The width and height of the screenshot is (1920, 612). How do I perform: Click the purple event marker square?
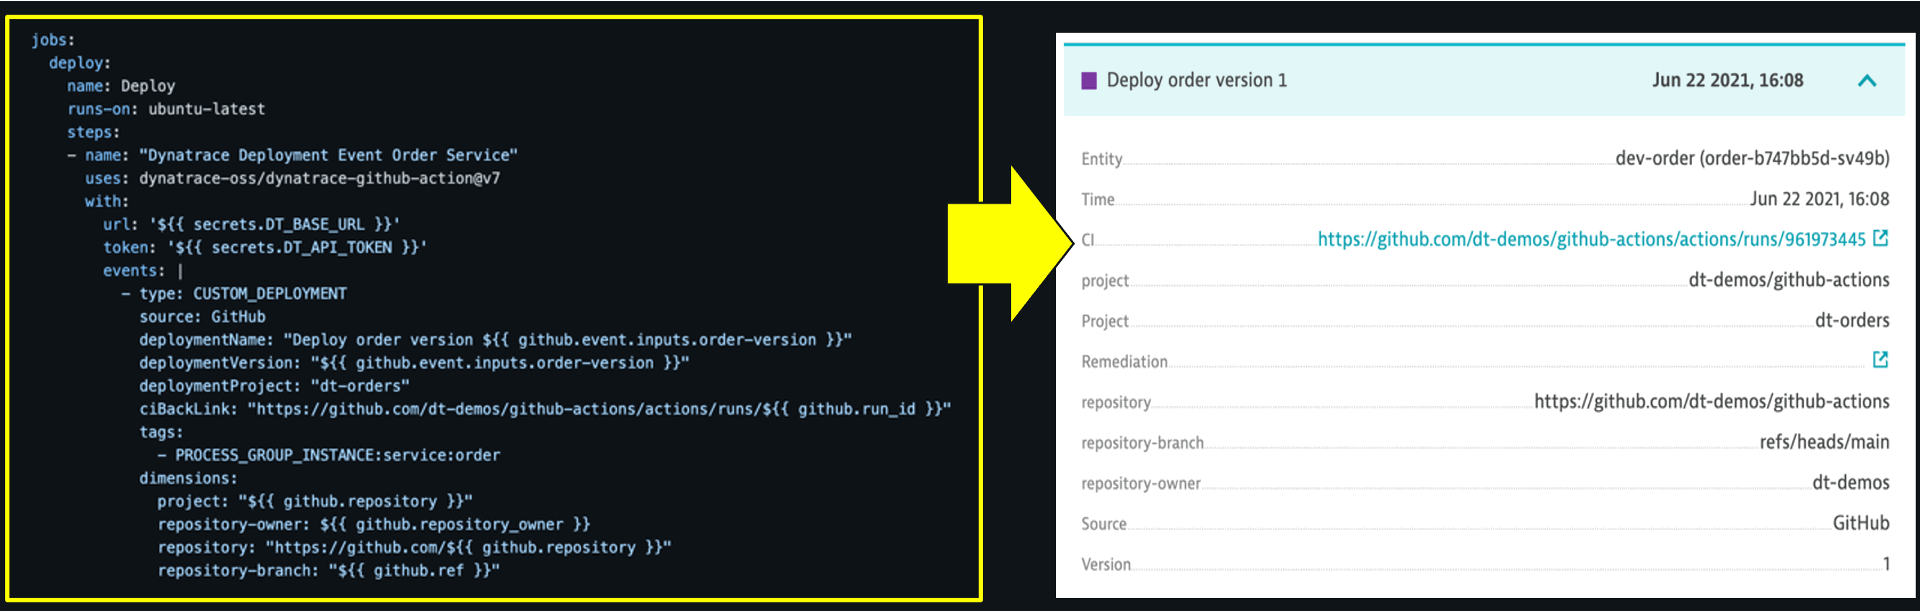click(x=1089, y=81)
